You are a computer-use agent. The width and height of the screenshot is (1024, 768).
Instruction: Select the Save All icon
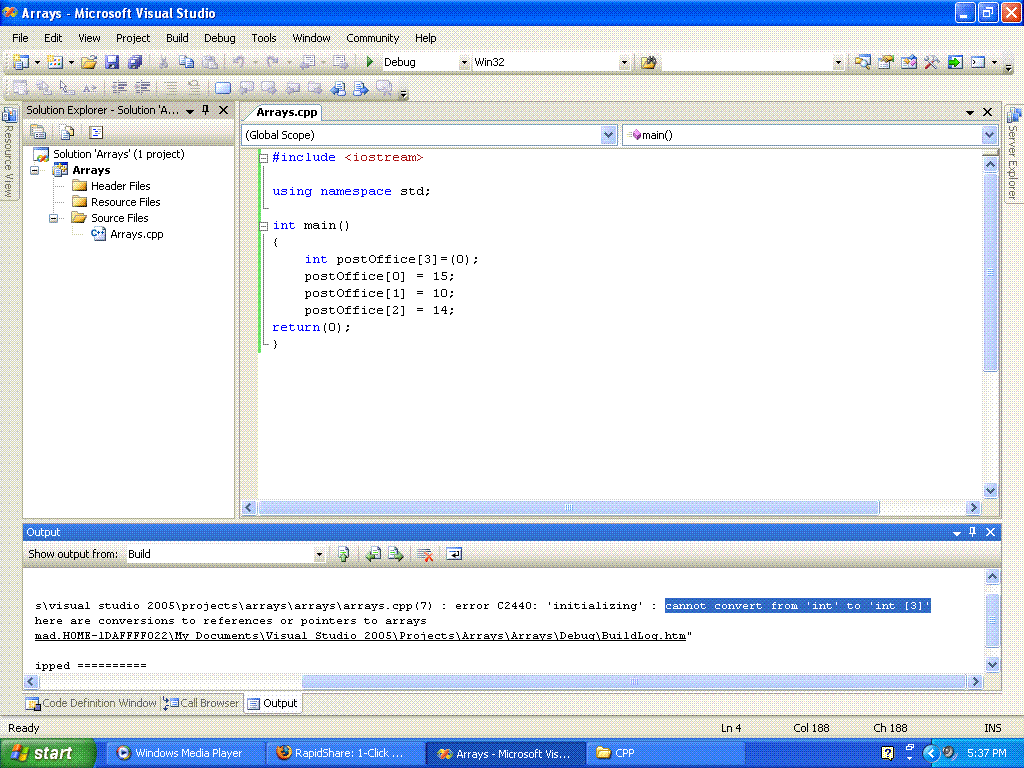135,61
